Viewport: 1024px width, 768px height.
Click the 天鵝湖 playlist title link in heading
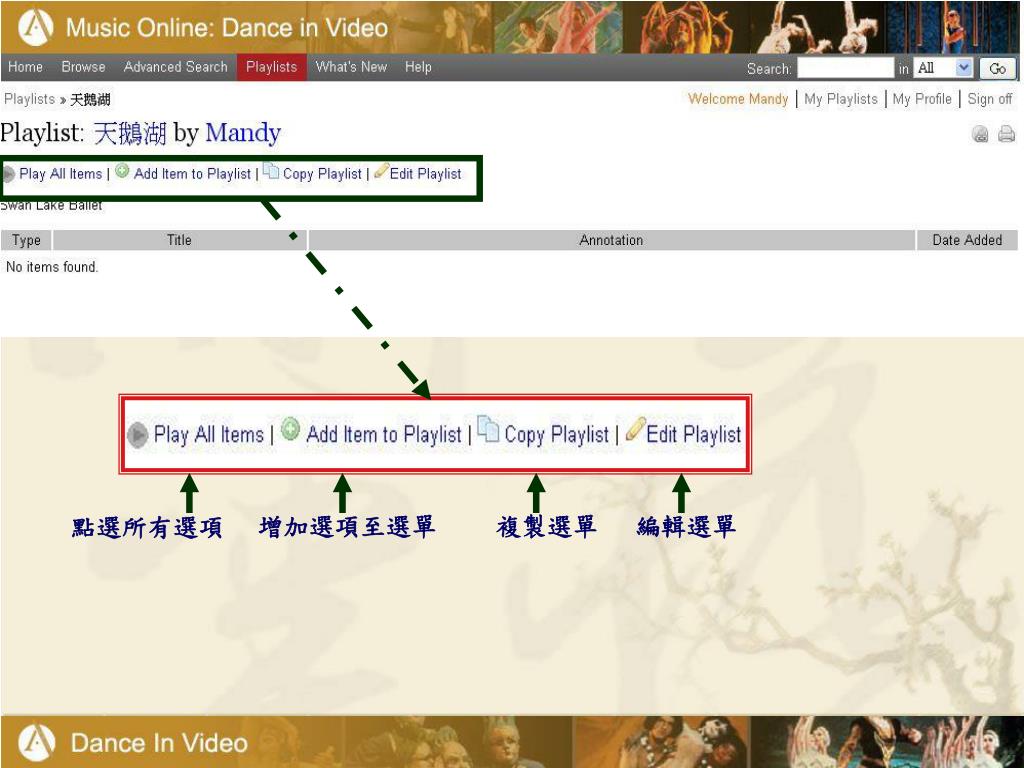tap(130, 133)
